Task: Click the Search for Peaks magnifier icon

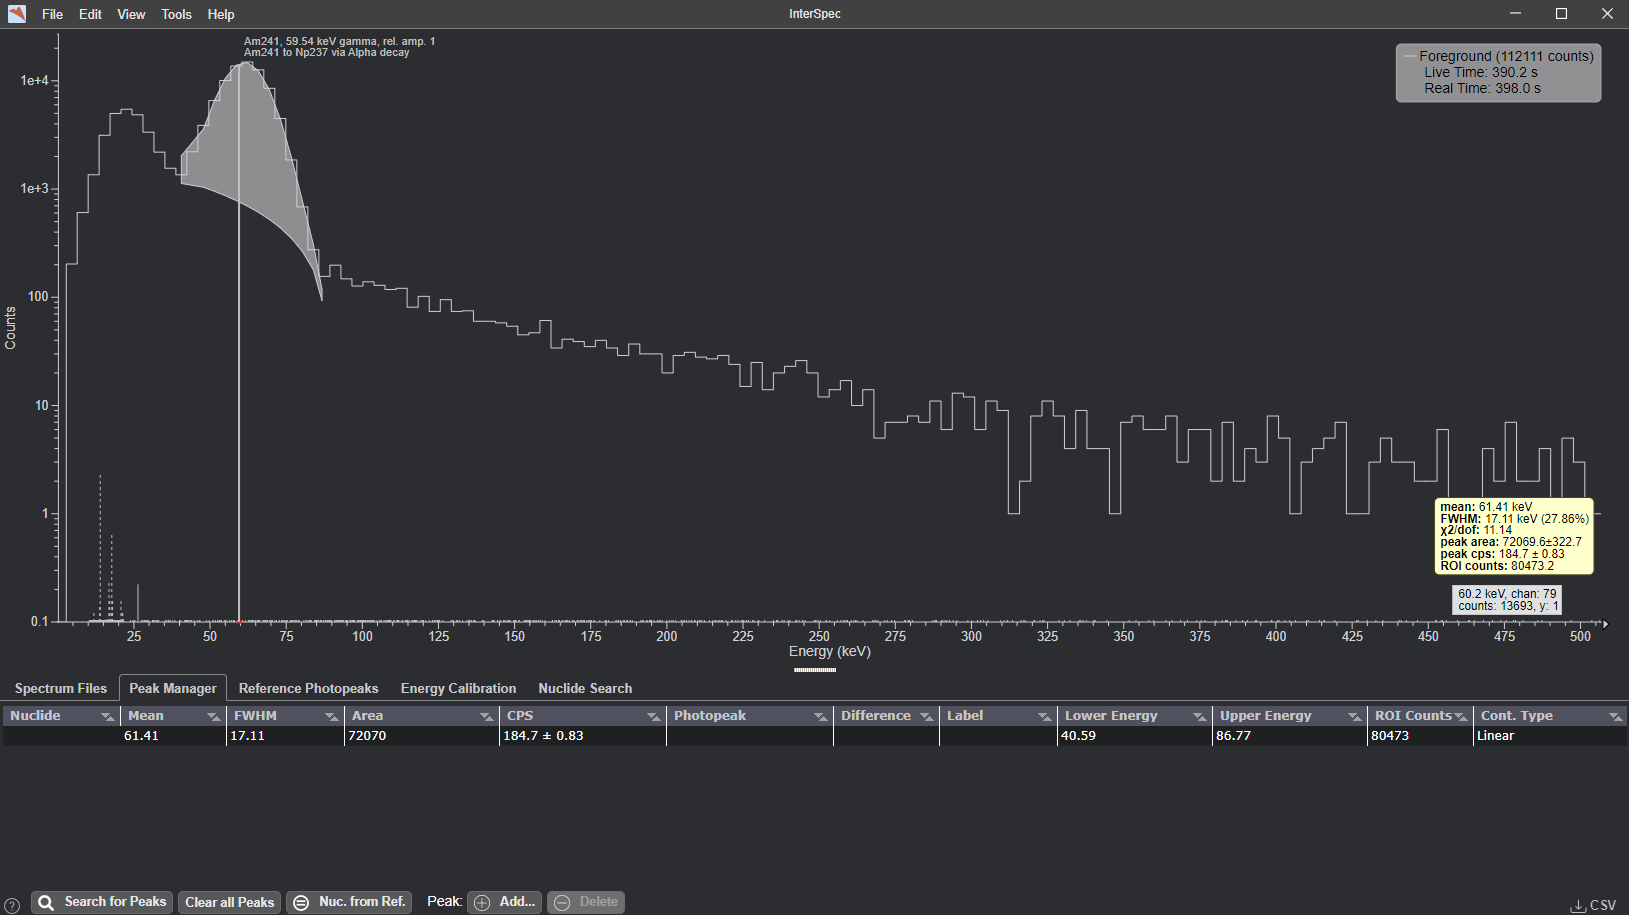Action: click(46, 902)
